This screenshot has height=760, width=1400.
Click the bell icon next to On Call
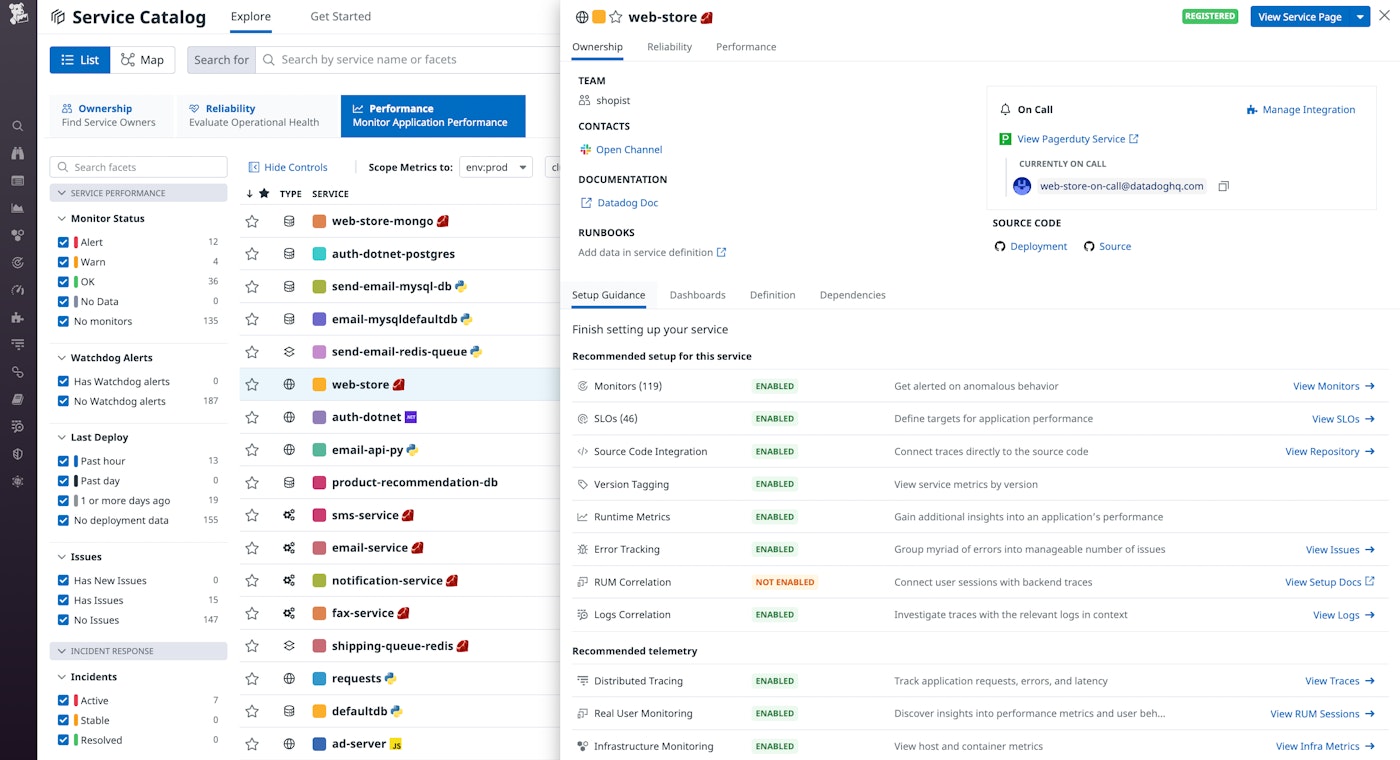pyautogui.click(x=1005, y=110)
